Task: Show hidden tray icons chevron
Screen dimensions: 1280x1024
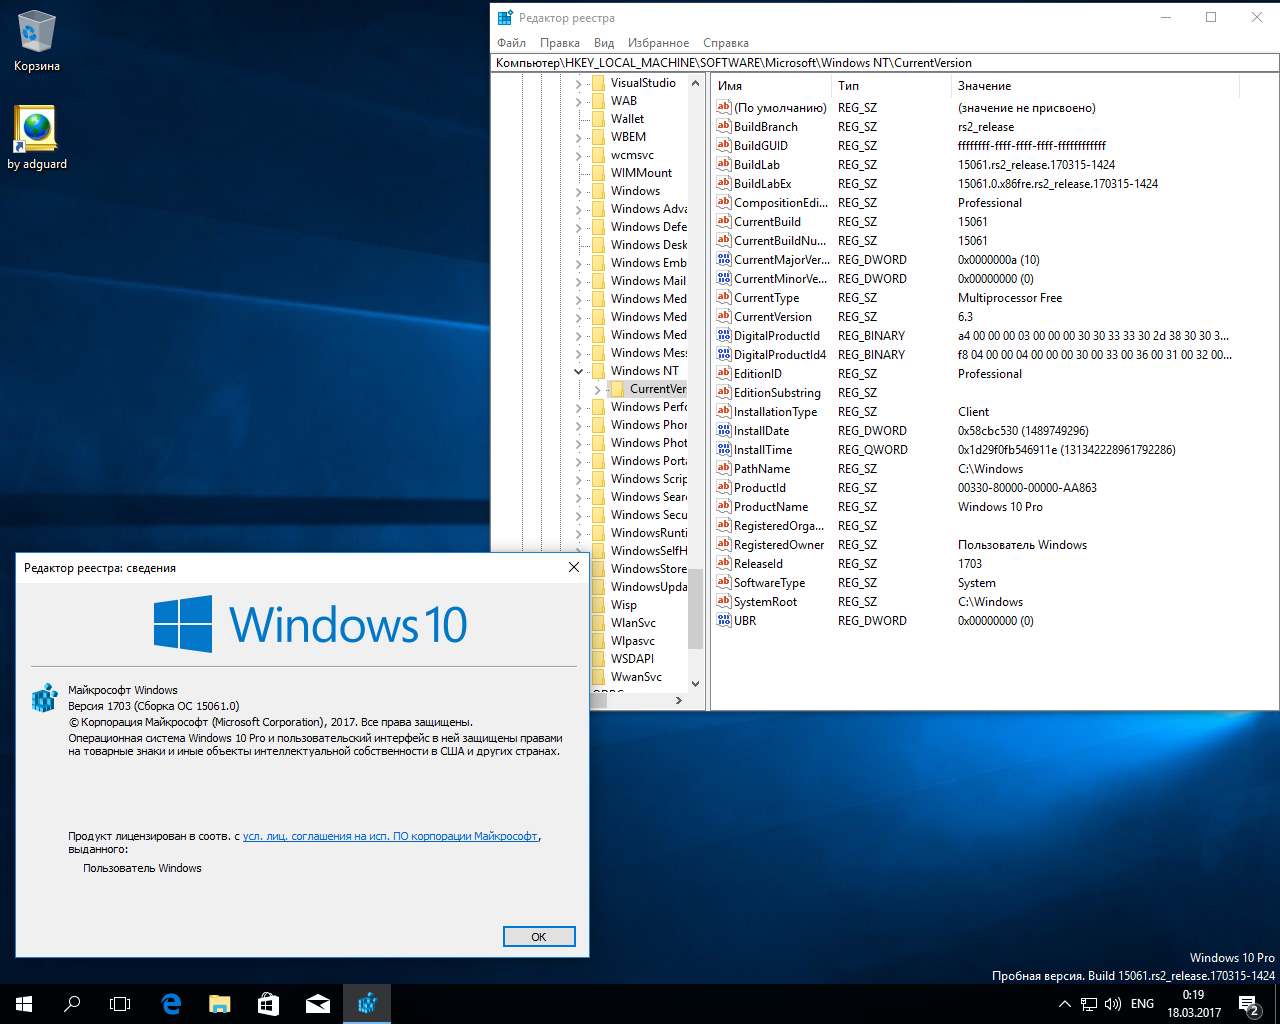Action: point(1064,1004)
